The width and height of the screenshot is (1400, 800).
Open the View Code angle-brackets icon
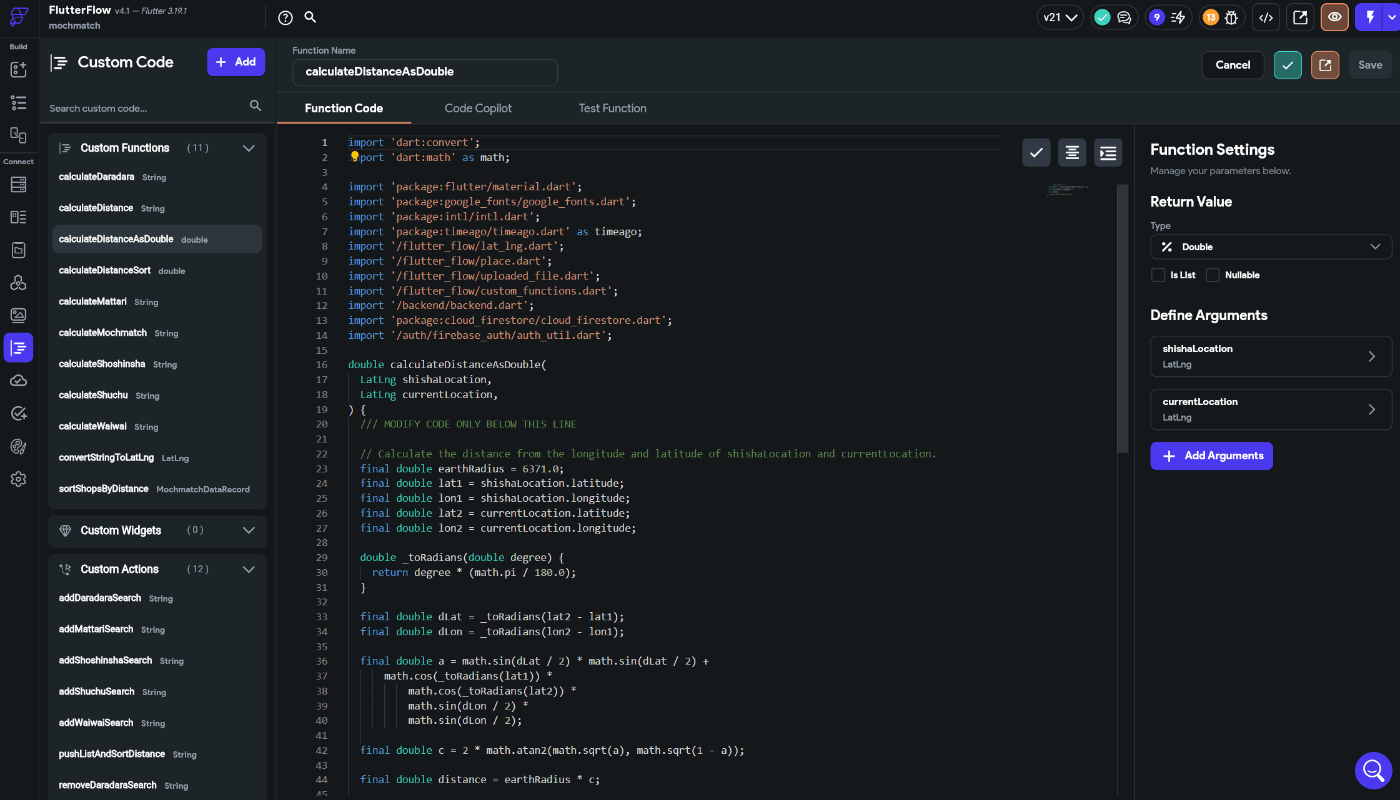[1265, 17]
